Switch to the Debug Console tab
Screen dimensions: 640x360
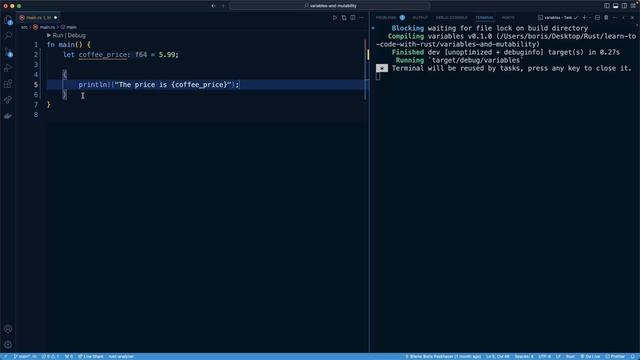451,18
